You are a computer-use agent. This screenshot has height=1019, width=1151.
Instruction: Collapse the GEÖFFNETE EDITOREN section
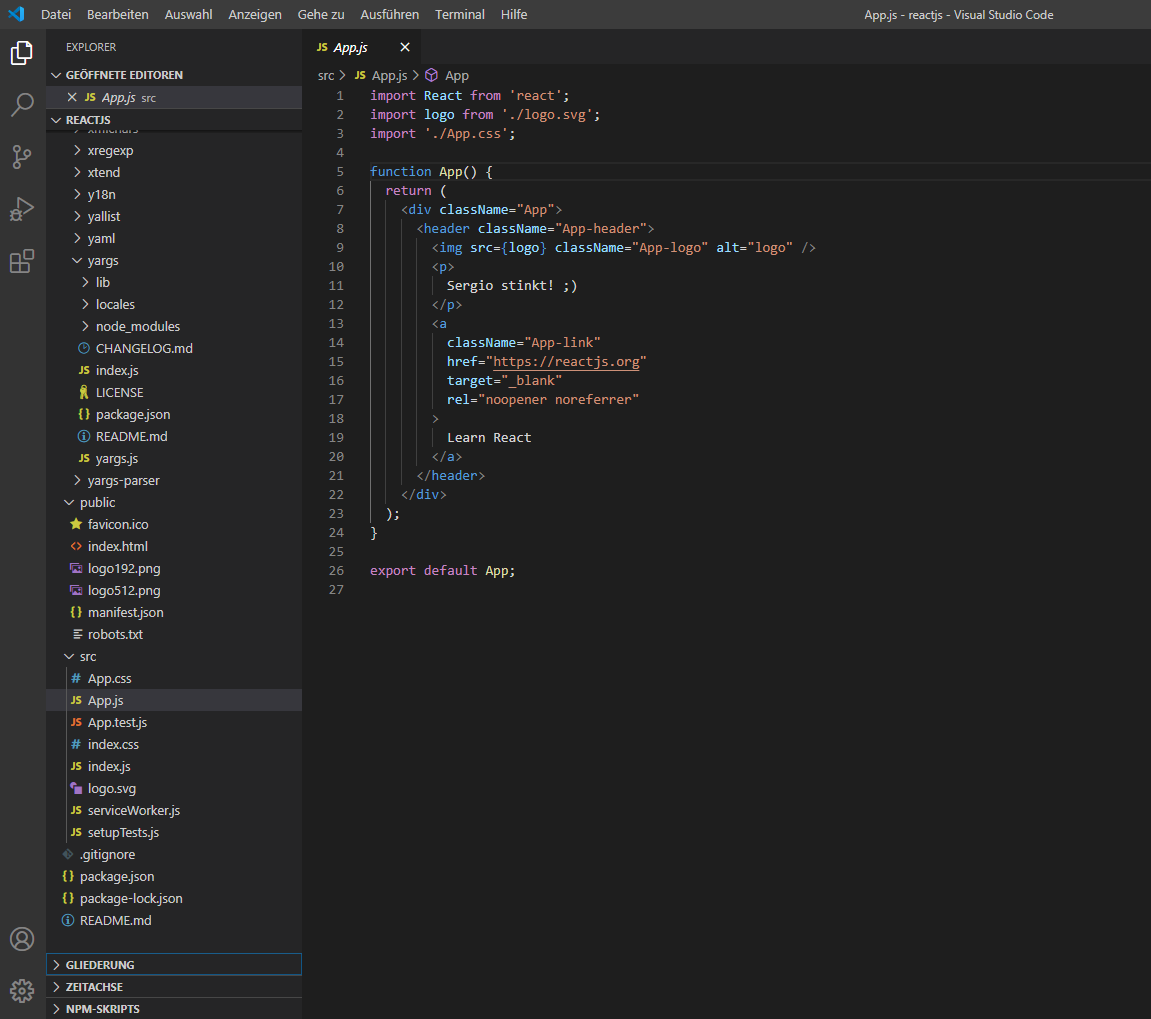coord(57,75)
